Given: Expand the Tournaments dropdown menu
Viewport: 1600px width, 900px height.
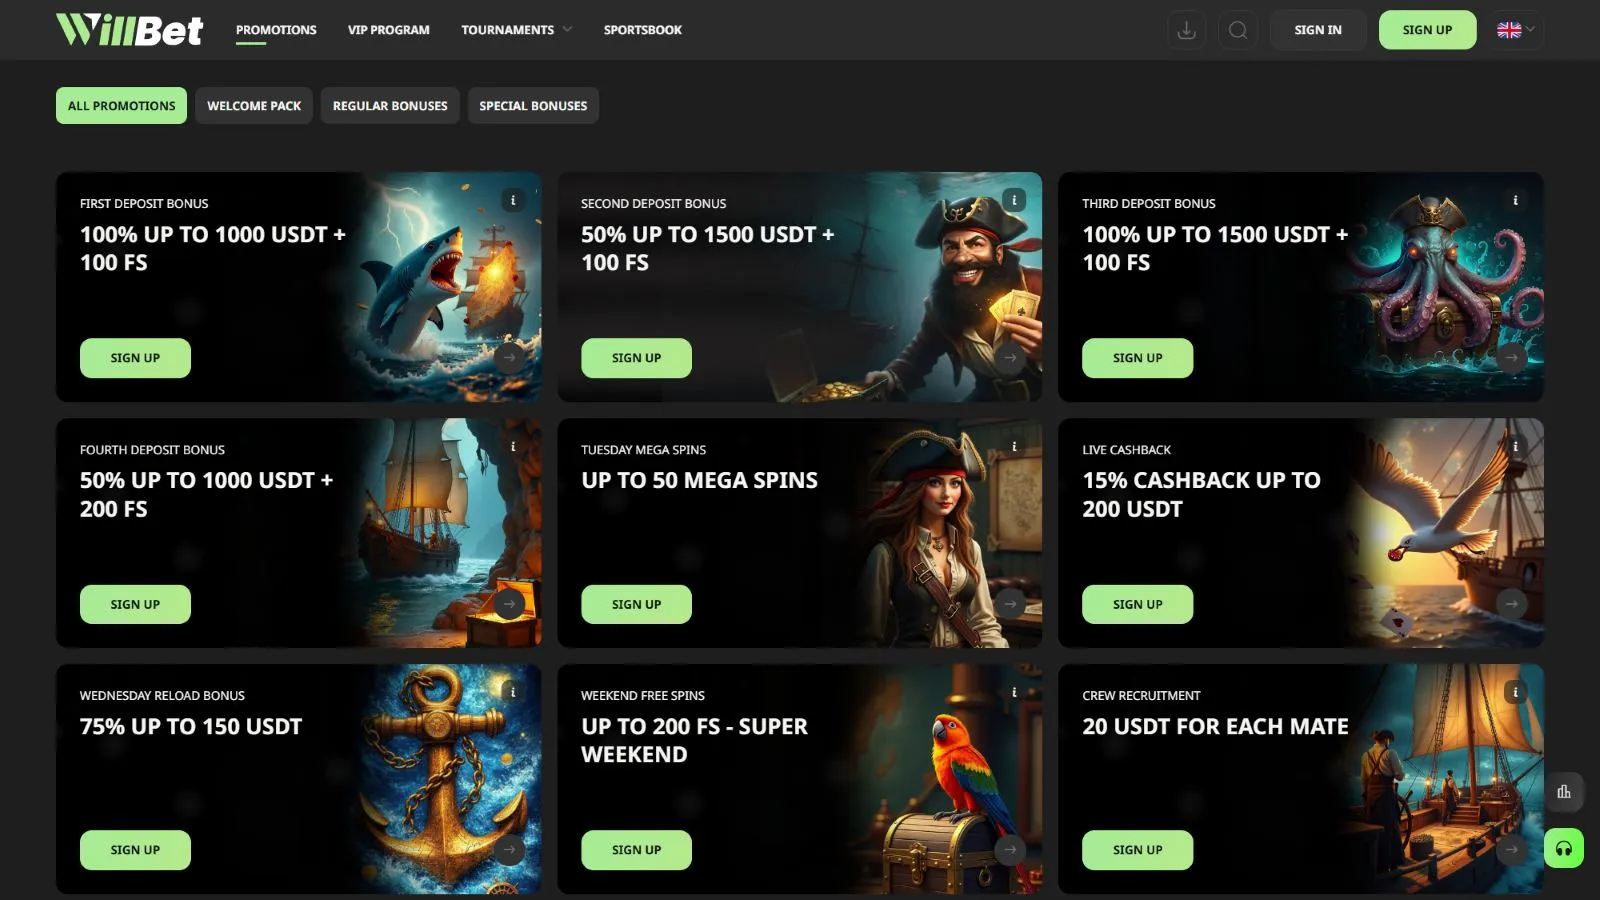Looking at the screenshot, I should [516, 30].
